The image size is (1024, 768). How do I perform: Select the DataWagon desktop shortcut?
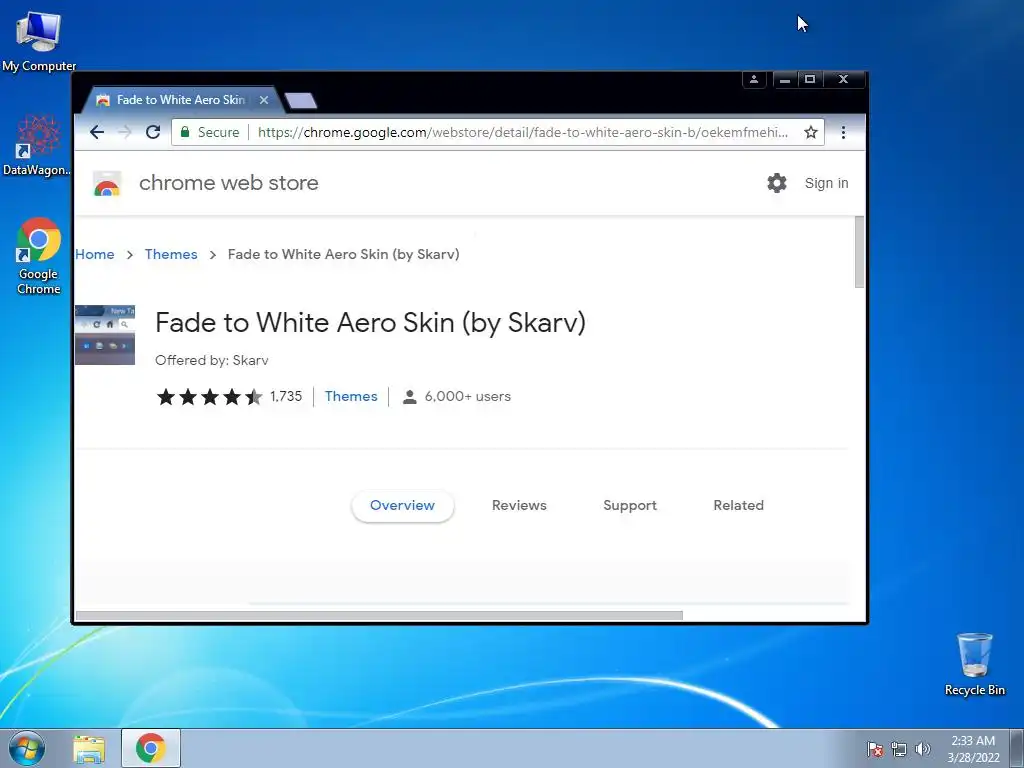[x=37, y=146]
